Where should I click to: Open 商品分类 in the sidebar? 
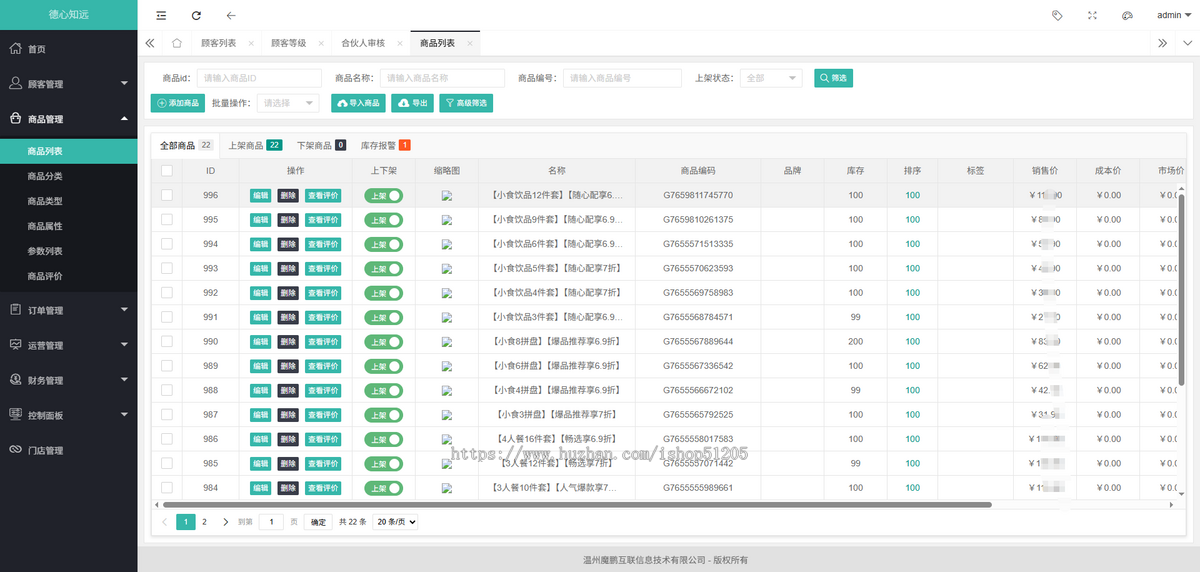45,176
